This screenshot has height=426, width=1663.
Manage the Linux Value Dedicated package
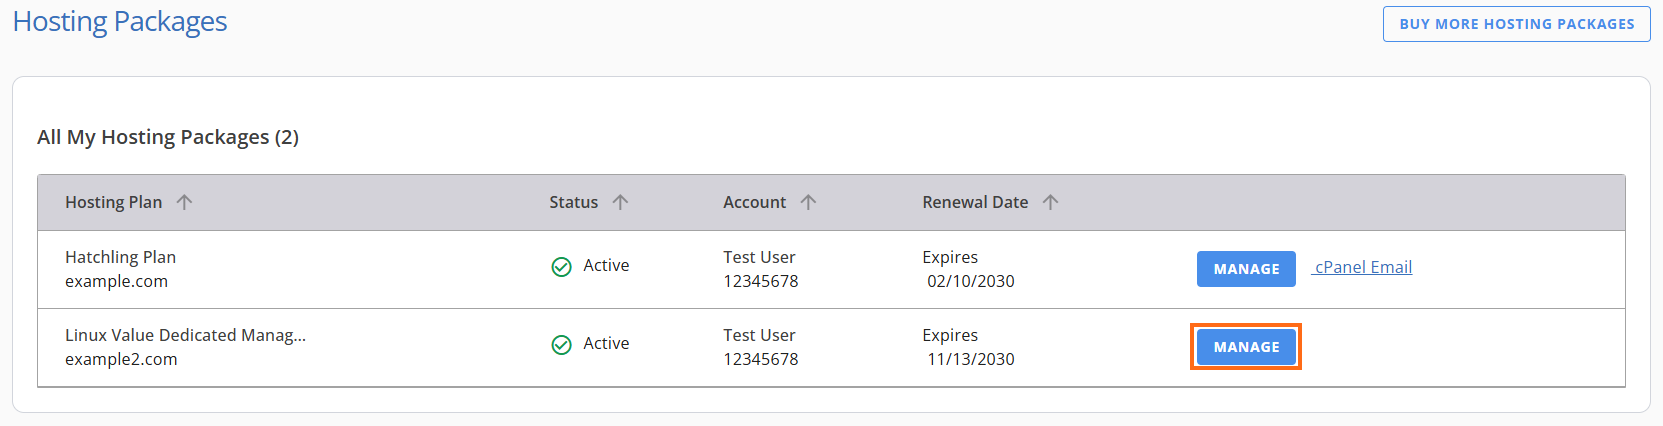[1246, 347]
